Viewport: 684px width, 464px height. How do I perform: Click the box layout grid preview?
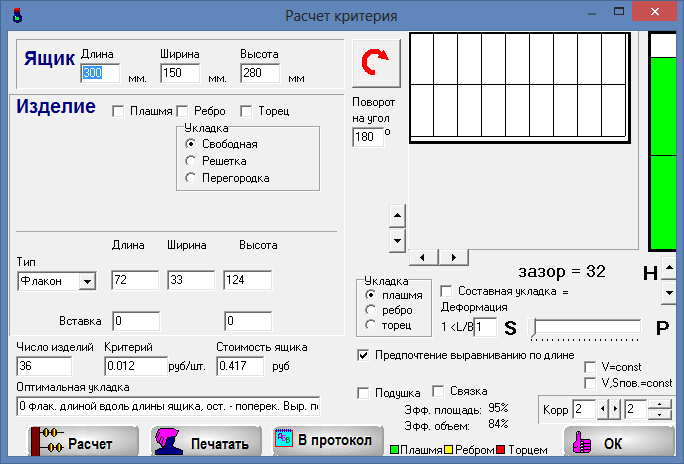pos(520,87)
